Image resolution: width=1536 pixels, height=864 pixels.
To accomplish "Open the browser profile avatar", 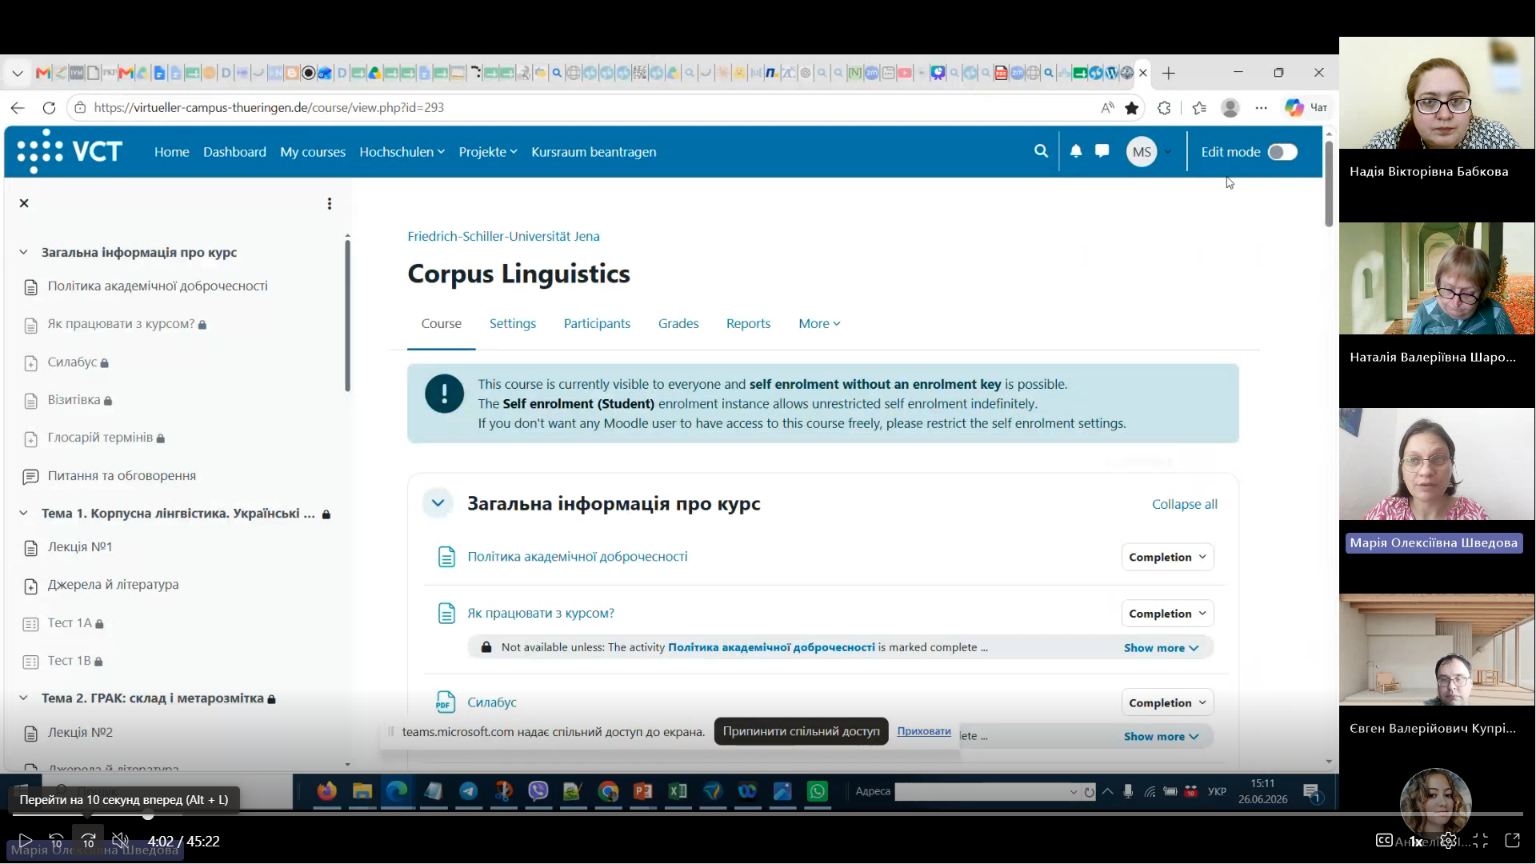I will (x=1230, y=107).
